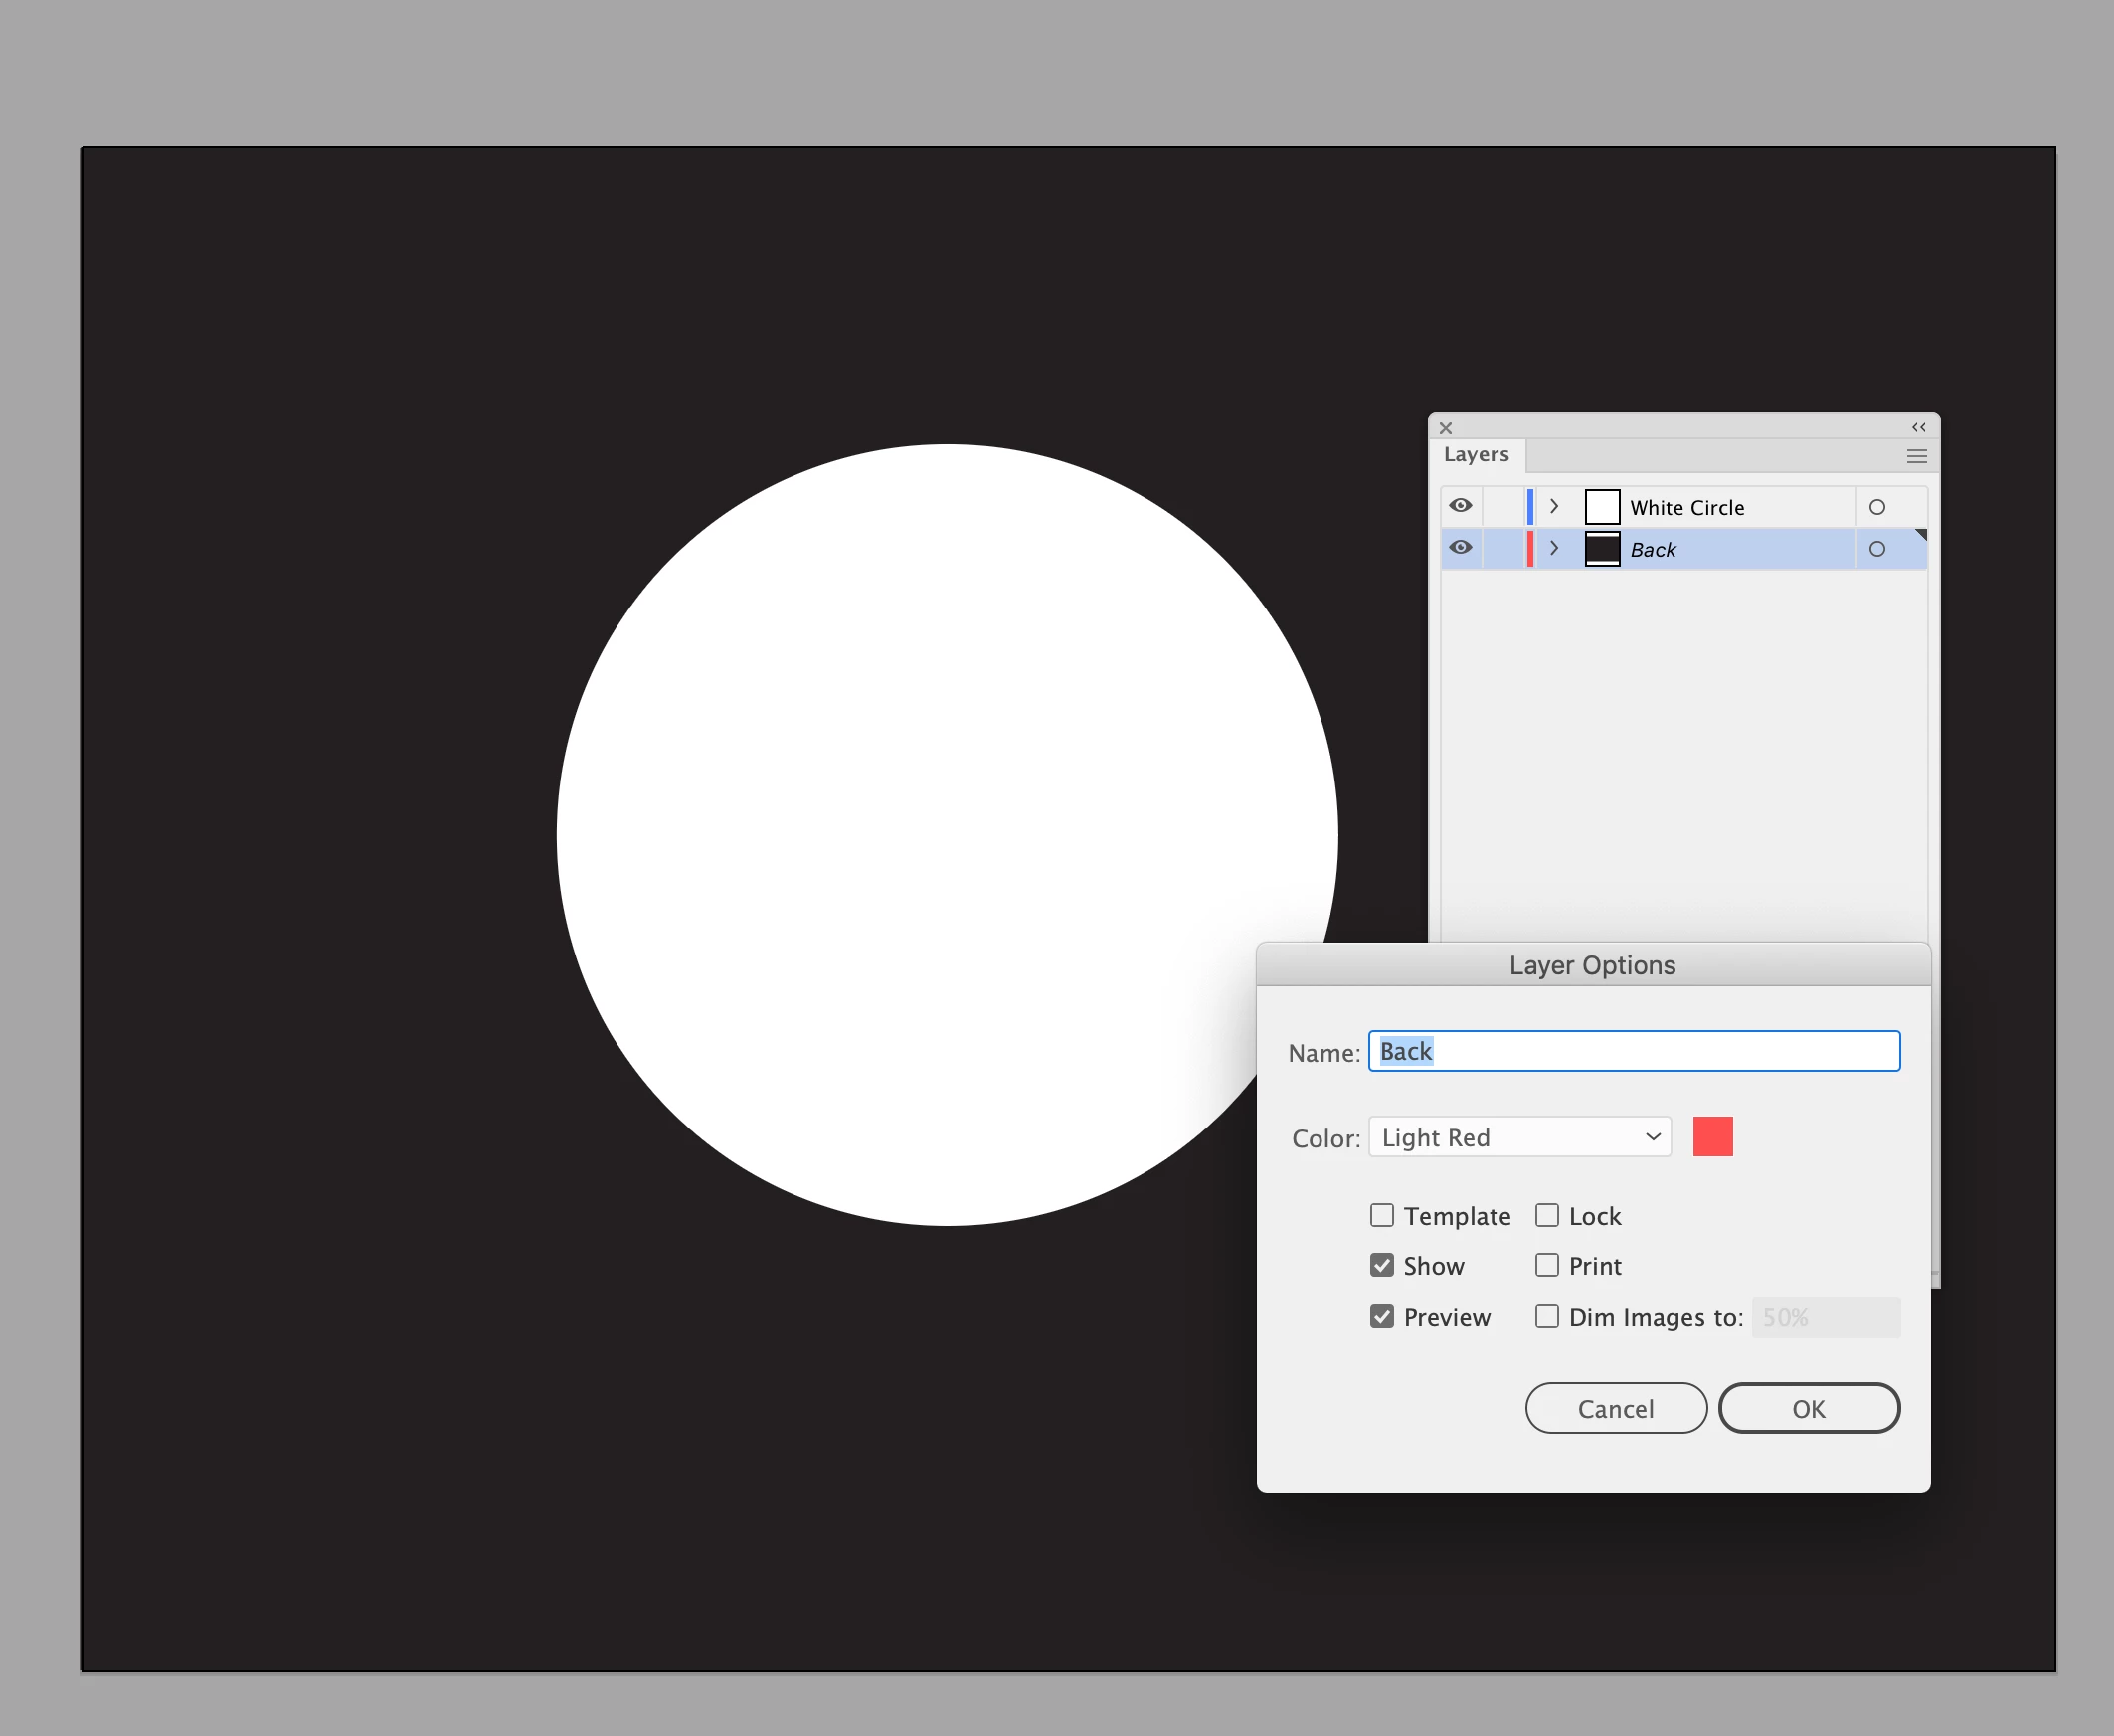
Task: Collapse Layers panel with double-arrow icon
Action: coord(1918,427)
